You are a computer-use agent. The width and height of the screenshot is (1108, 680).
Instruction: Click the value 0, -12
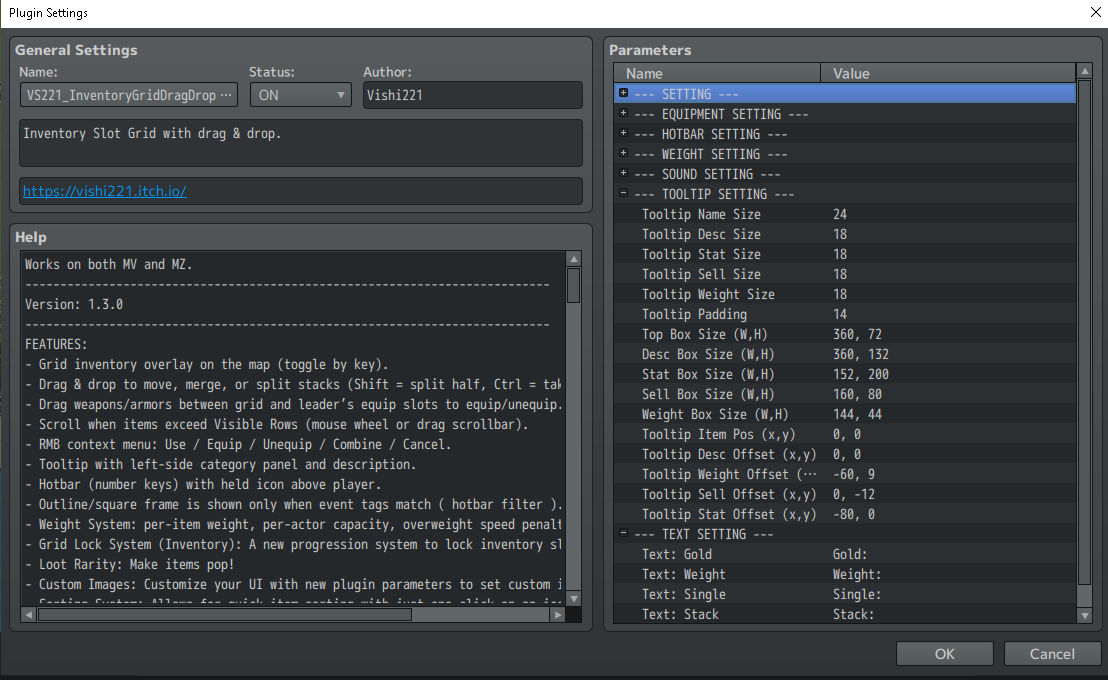[854, 494]
